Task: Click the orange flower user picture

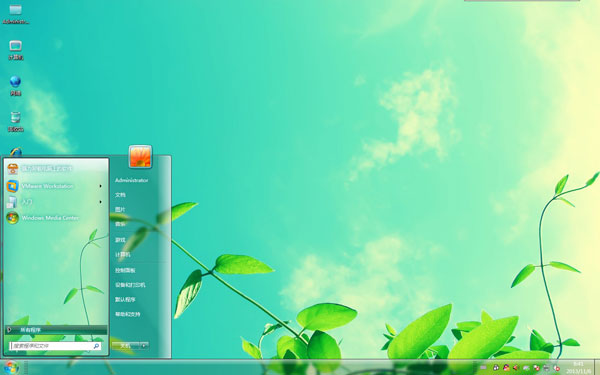Action: click(x=140, y=157)
